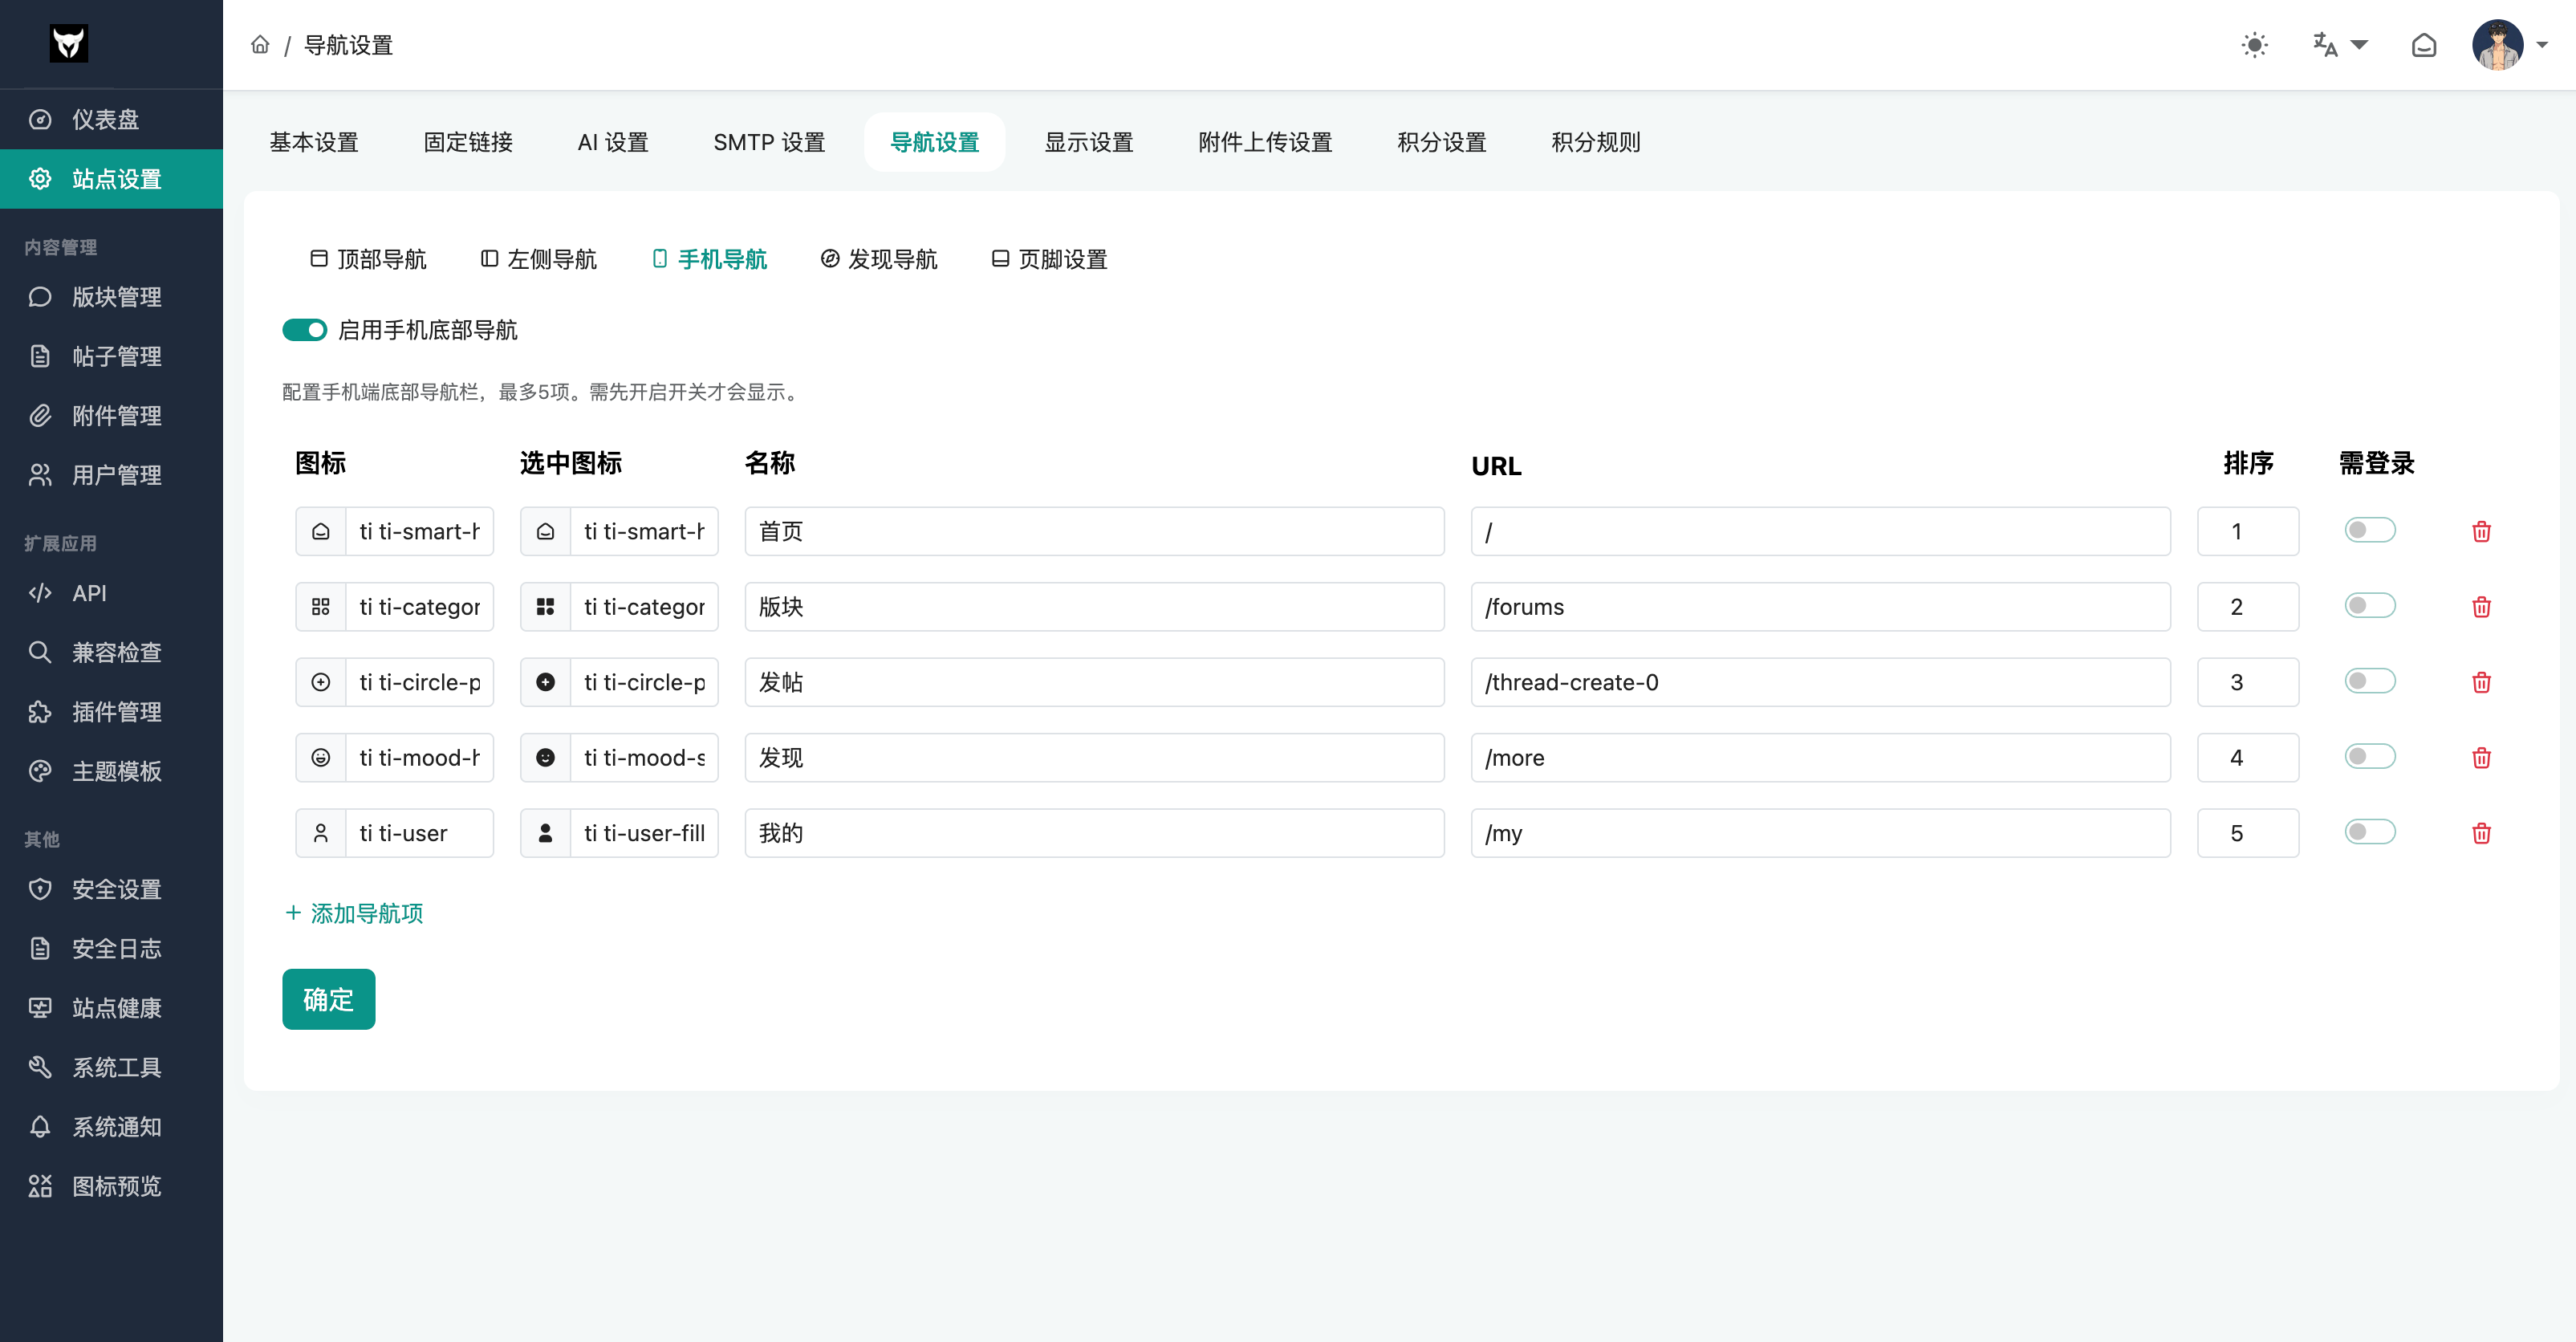
Task: Switch to 基本设置 tab
Action: (314, 142)
